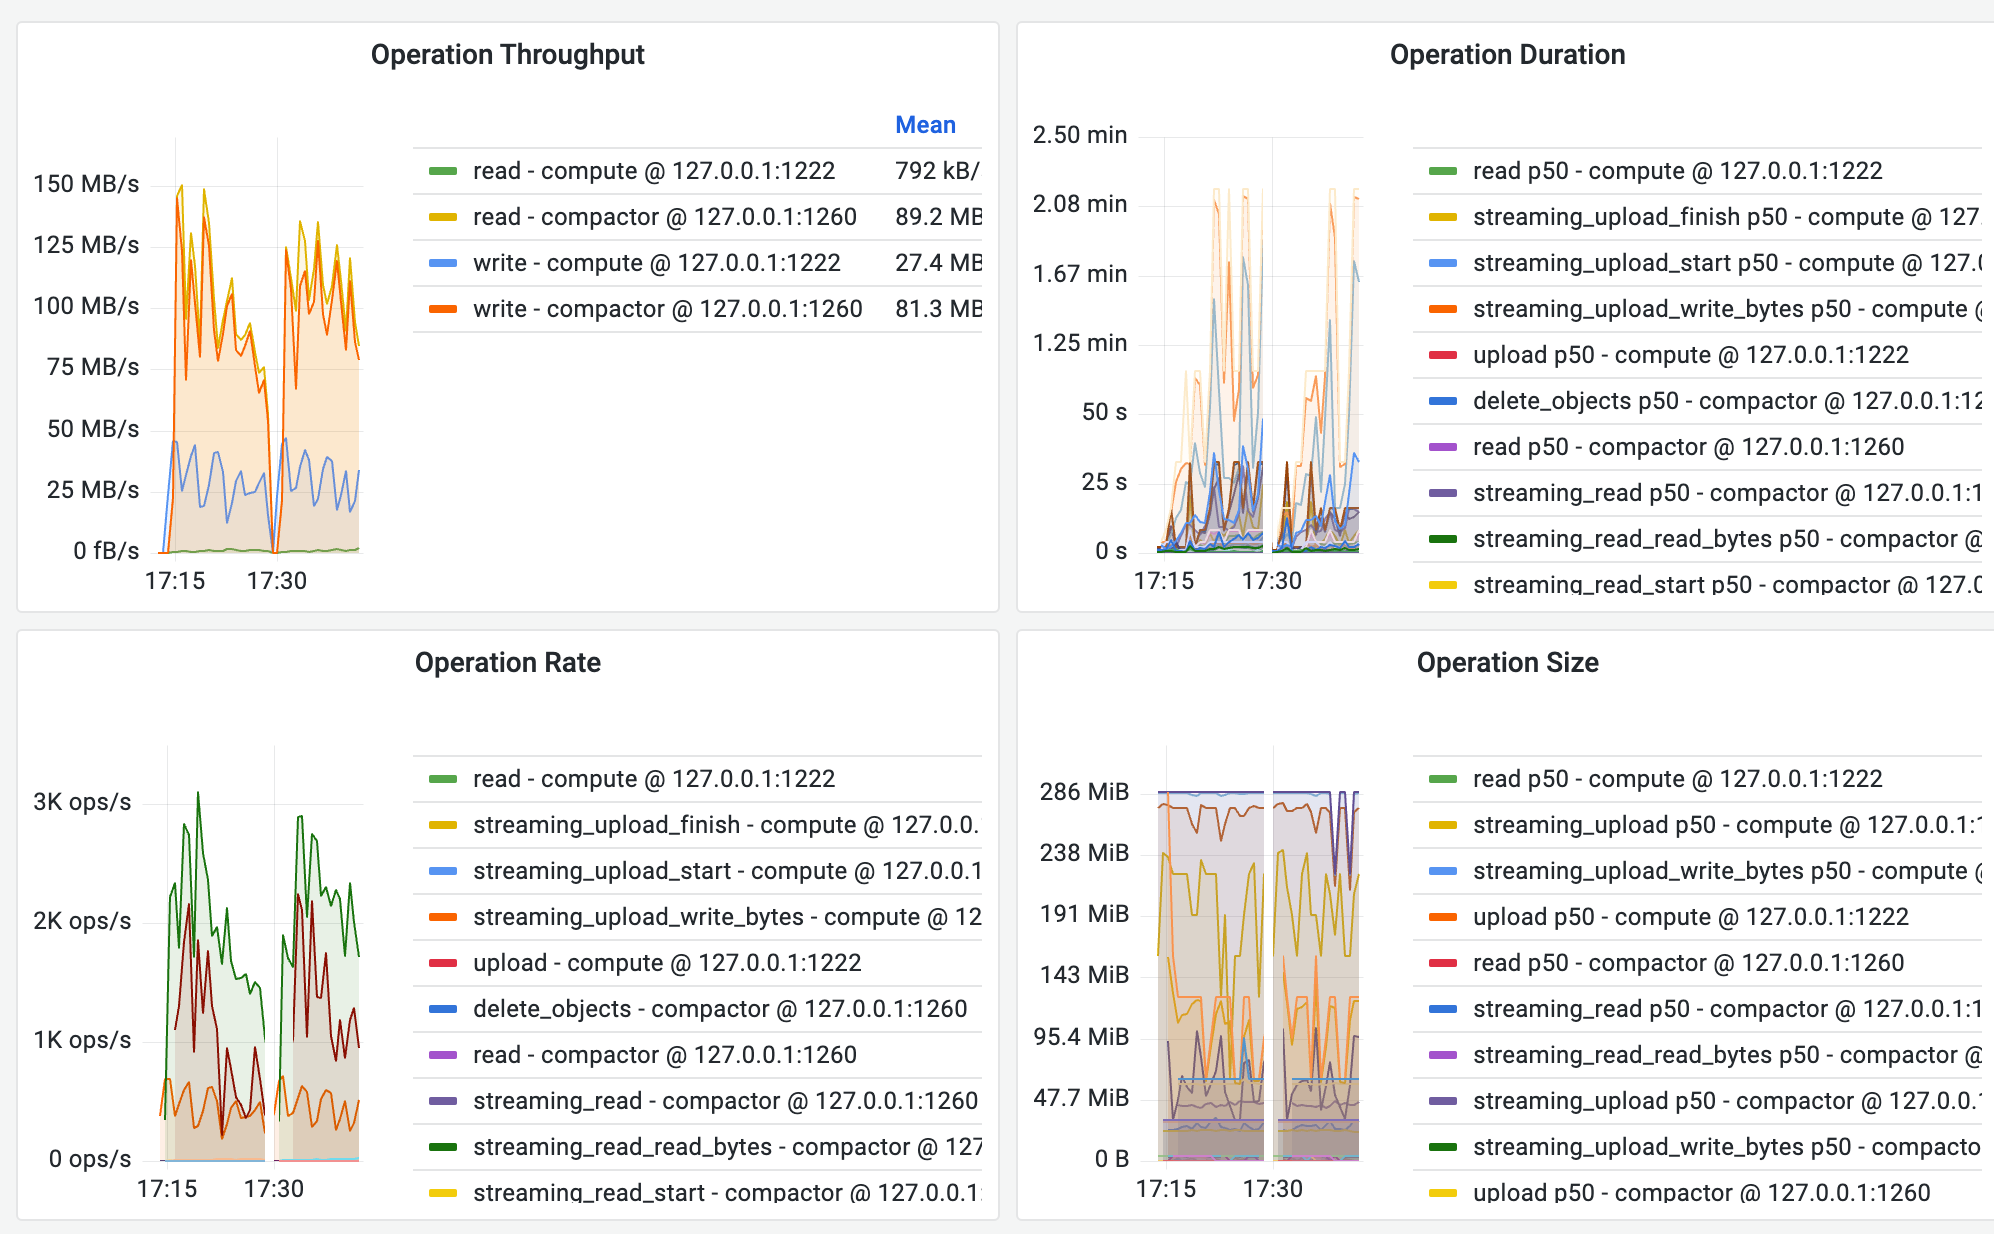Click the orange legend icon for write - compactor

(443, 309)
